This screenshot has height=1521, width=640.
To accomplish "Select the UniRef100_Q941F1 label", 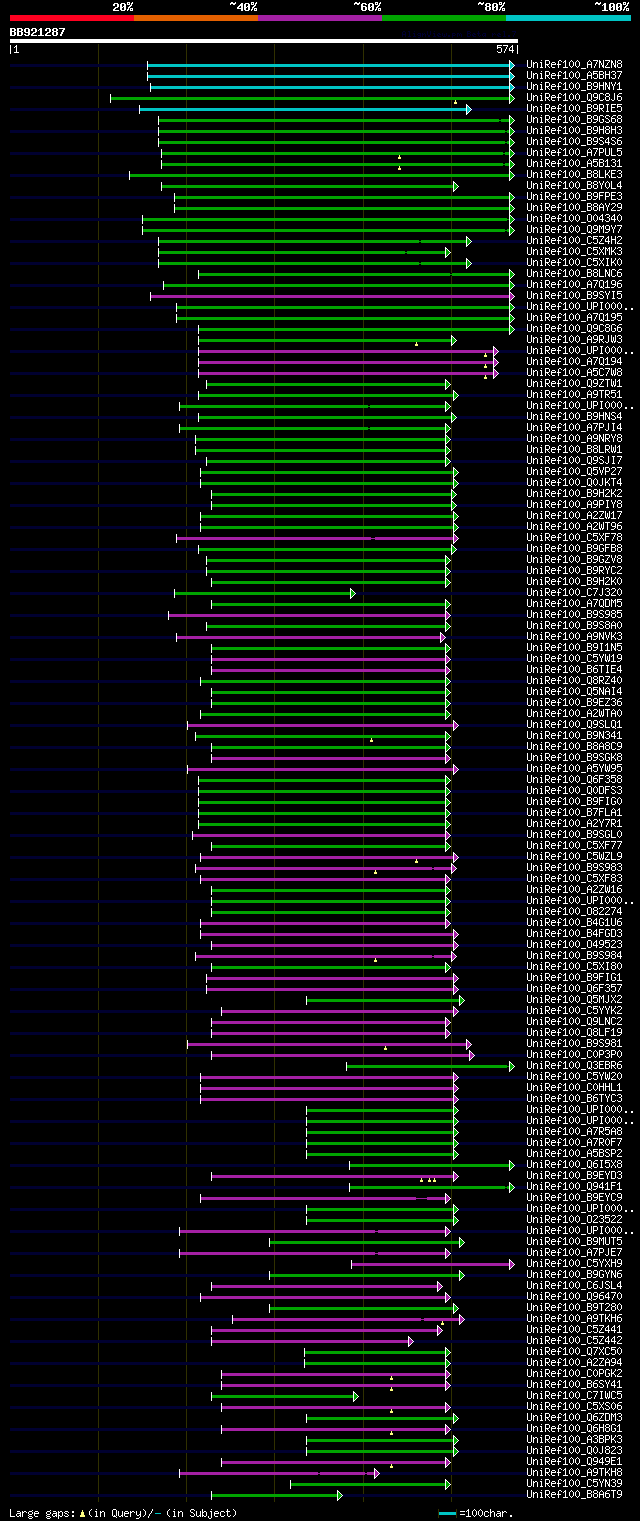I will click(x=574, y=1186).
